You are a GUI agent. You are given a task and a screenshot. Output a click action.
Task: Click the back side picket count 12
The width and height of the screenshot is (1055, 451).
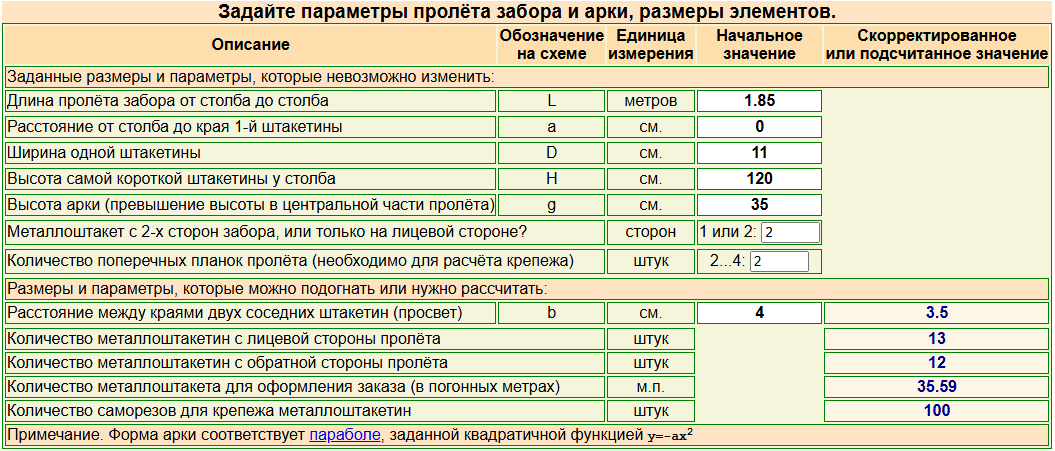pyautogui.click(x=936, y=363)
